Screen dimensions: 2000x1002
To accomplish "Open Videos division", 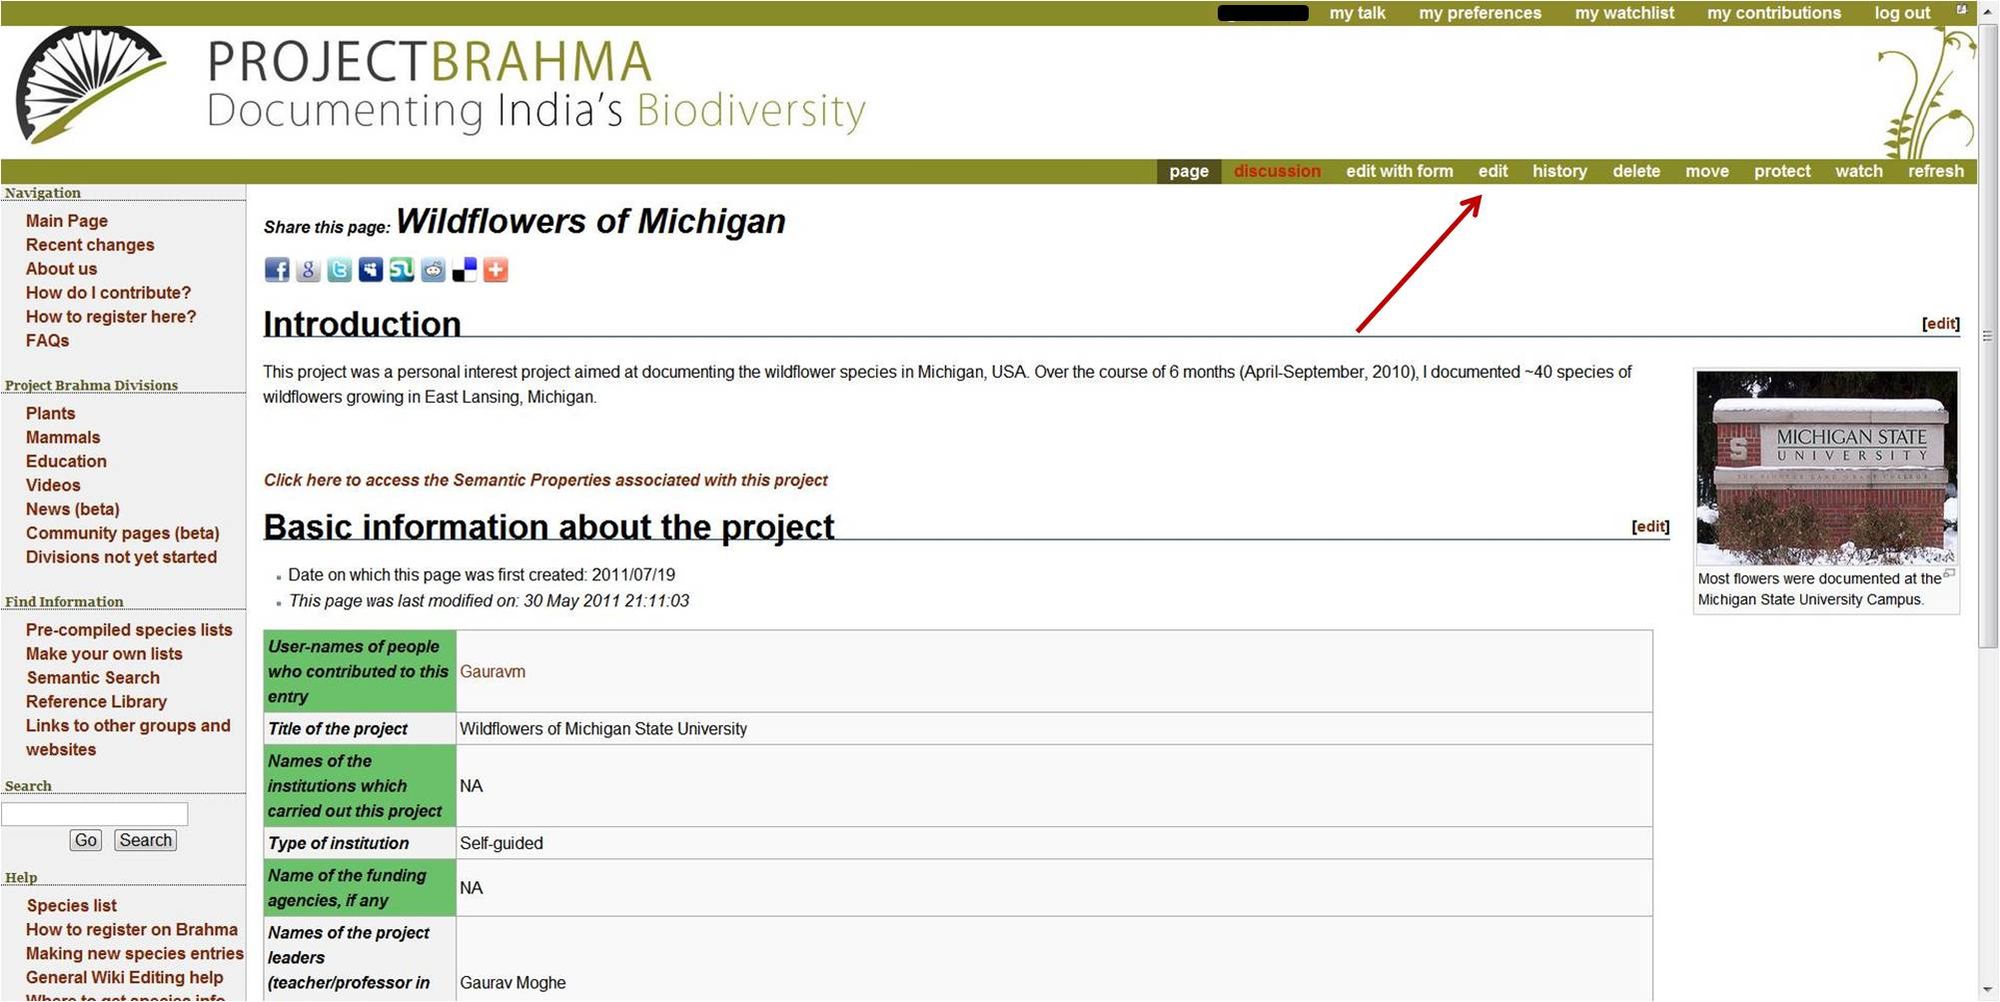I will point(53,486).
